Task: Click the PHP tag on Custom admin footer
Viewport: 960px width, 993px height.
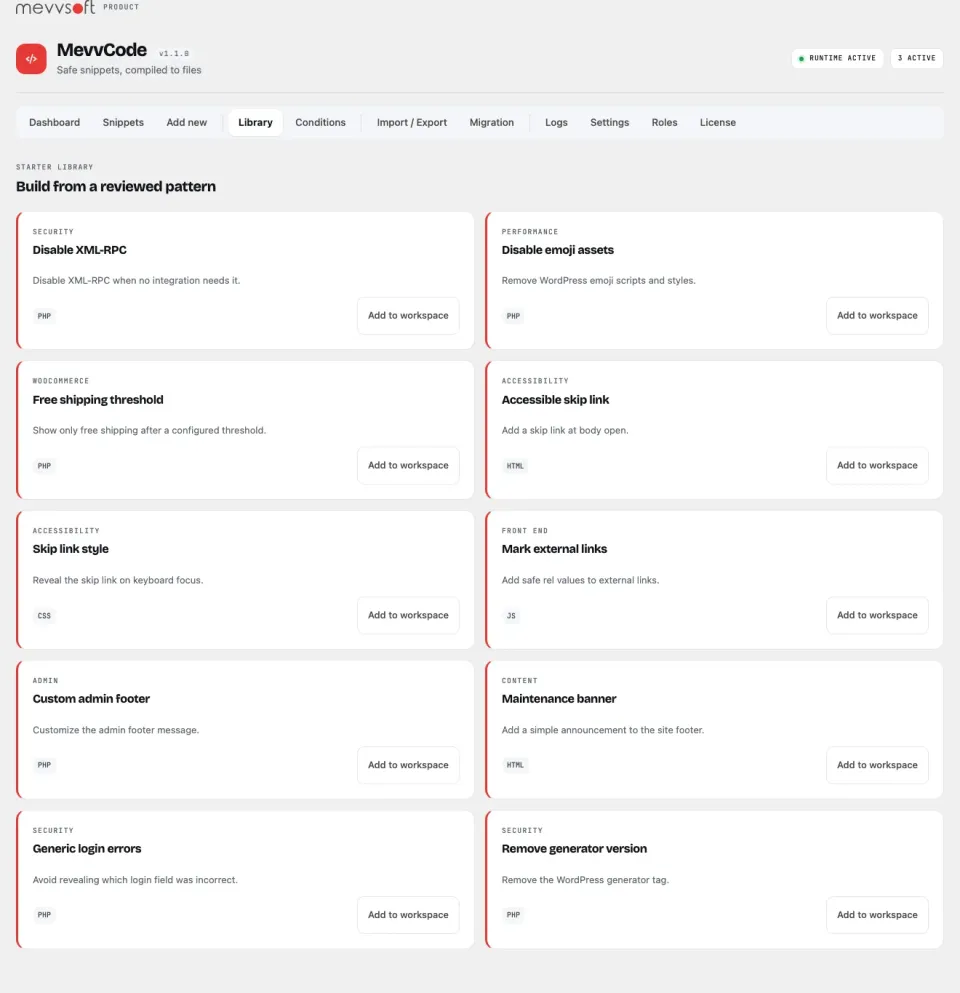Action: tap(44, 765)
